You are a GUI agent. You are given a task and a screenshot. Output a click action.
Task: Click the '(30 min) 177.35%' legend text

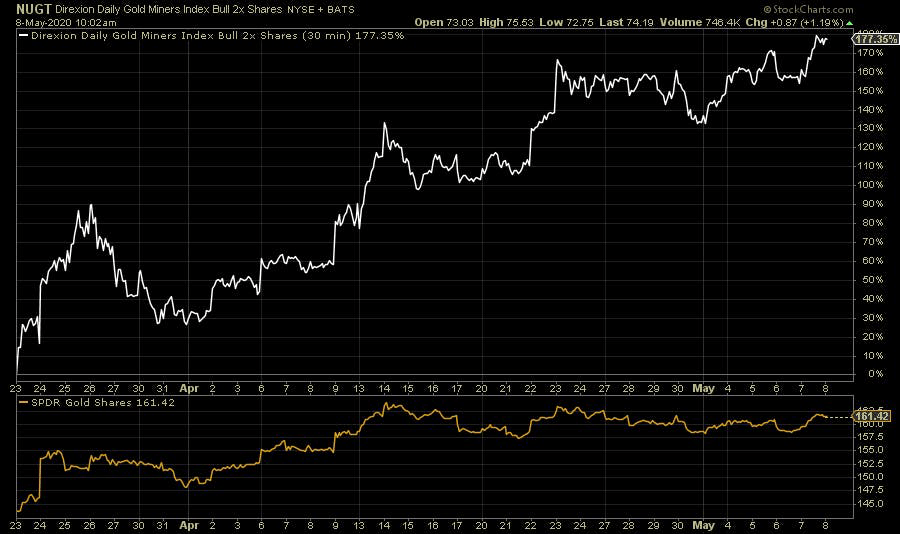[x=353, y=36]
